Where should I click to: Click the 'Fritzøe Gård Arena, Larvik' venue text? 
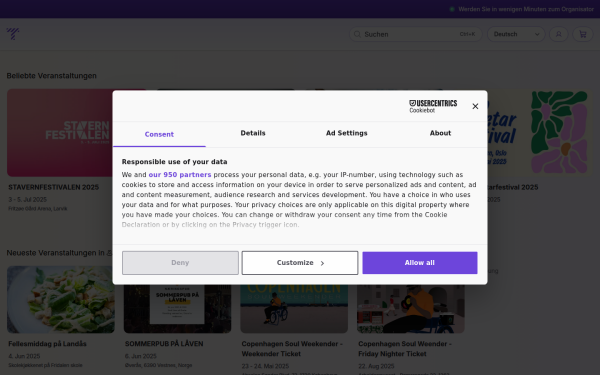38,209
